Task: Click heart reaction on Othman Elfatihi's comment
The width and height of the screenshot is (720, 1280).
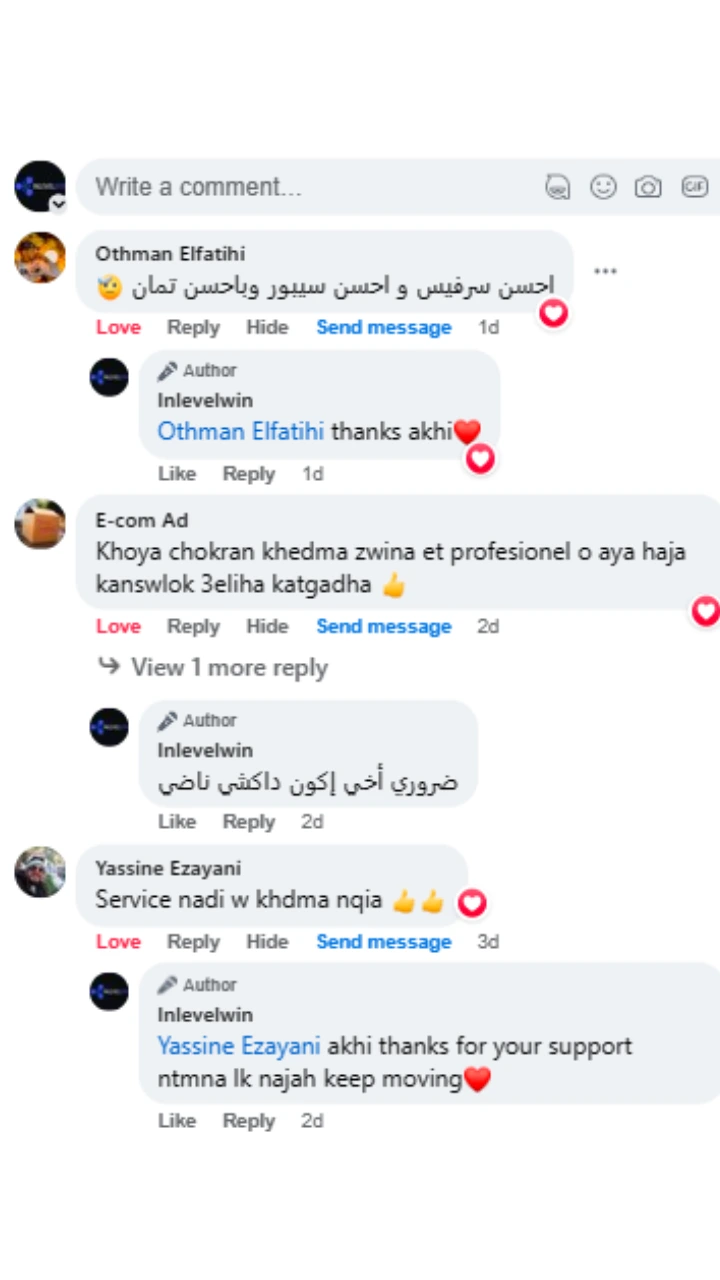Action: 553,313
